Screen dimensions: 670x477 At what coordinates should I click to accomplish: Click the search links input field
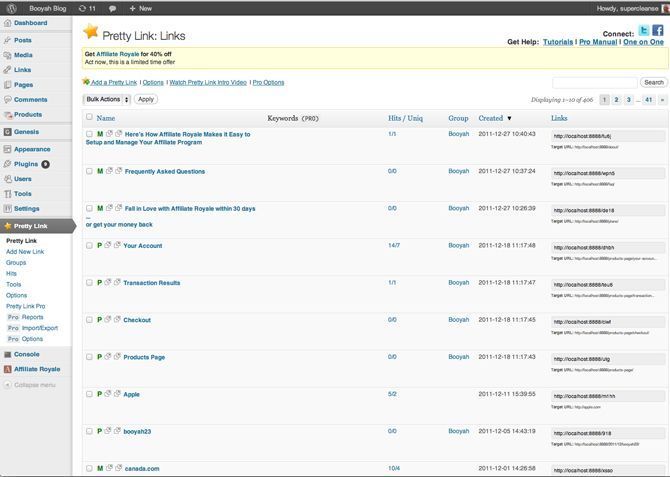[595, 82]
